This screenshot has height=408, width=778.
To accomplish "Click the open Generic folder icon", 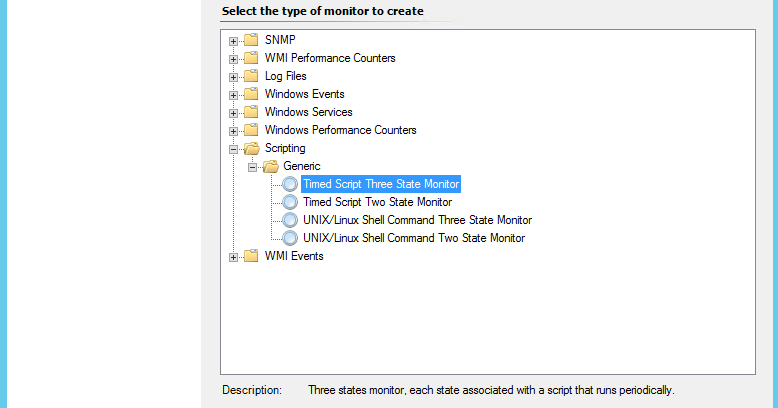I will (x=270, y=166).
